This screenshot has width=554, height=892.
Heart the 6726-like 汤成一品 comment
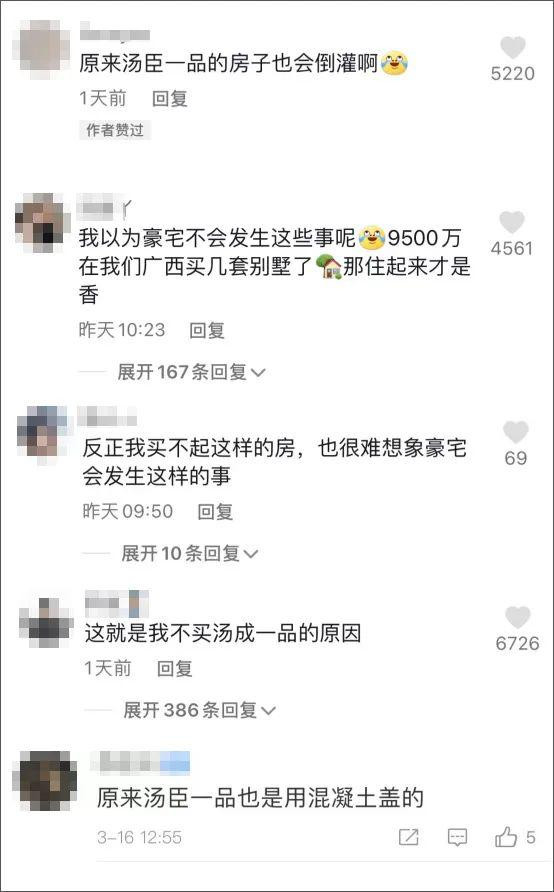517,618
